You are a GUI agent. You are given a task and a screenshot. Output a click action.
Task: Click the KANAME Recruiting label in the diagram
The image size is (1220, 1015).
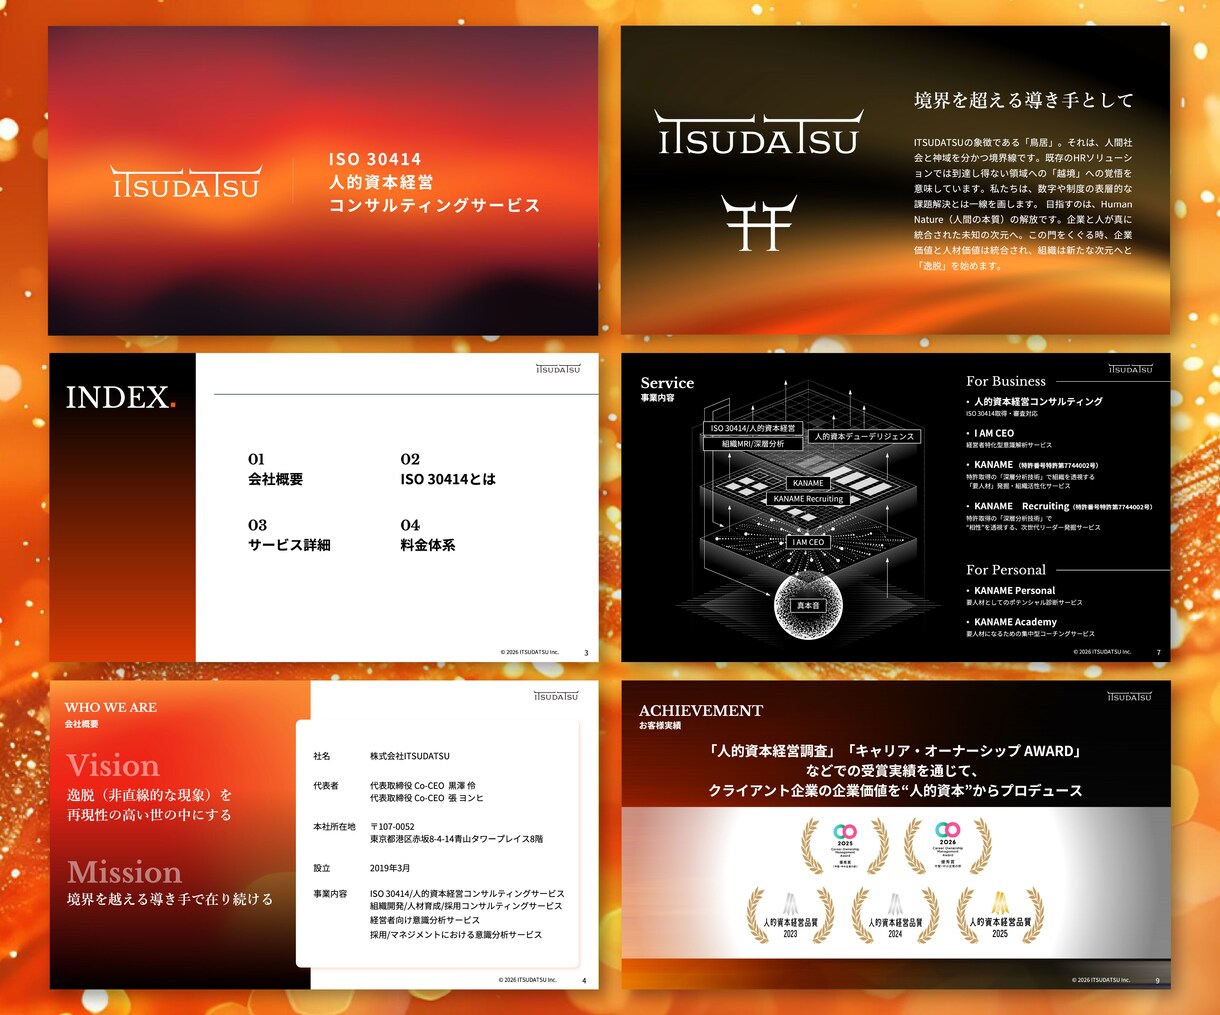pos(808,498)
